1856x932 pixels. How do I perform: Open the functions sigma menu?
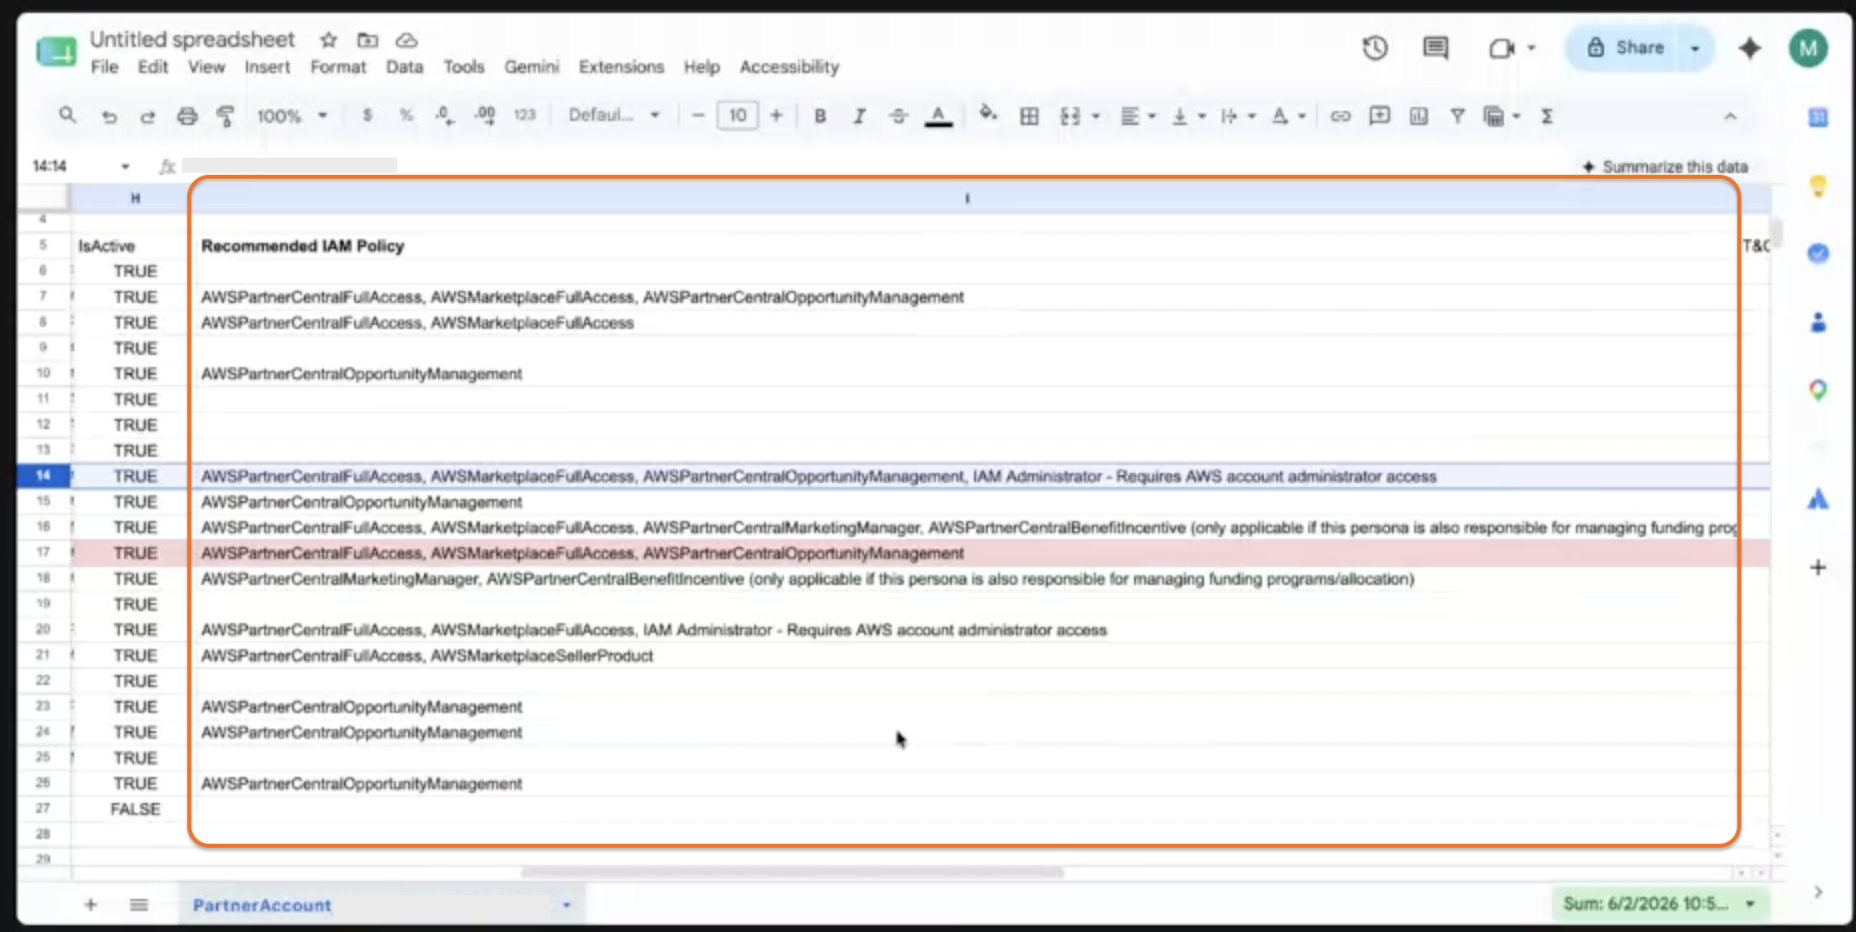1547,117
